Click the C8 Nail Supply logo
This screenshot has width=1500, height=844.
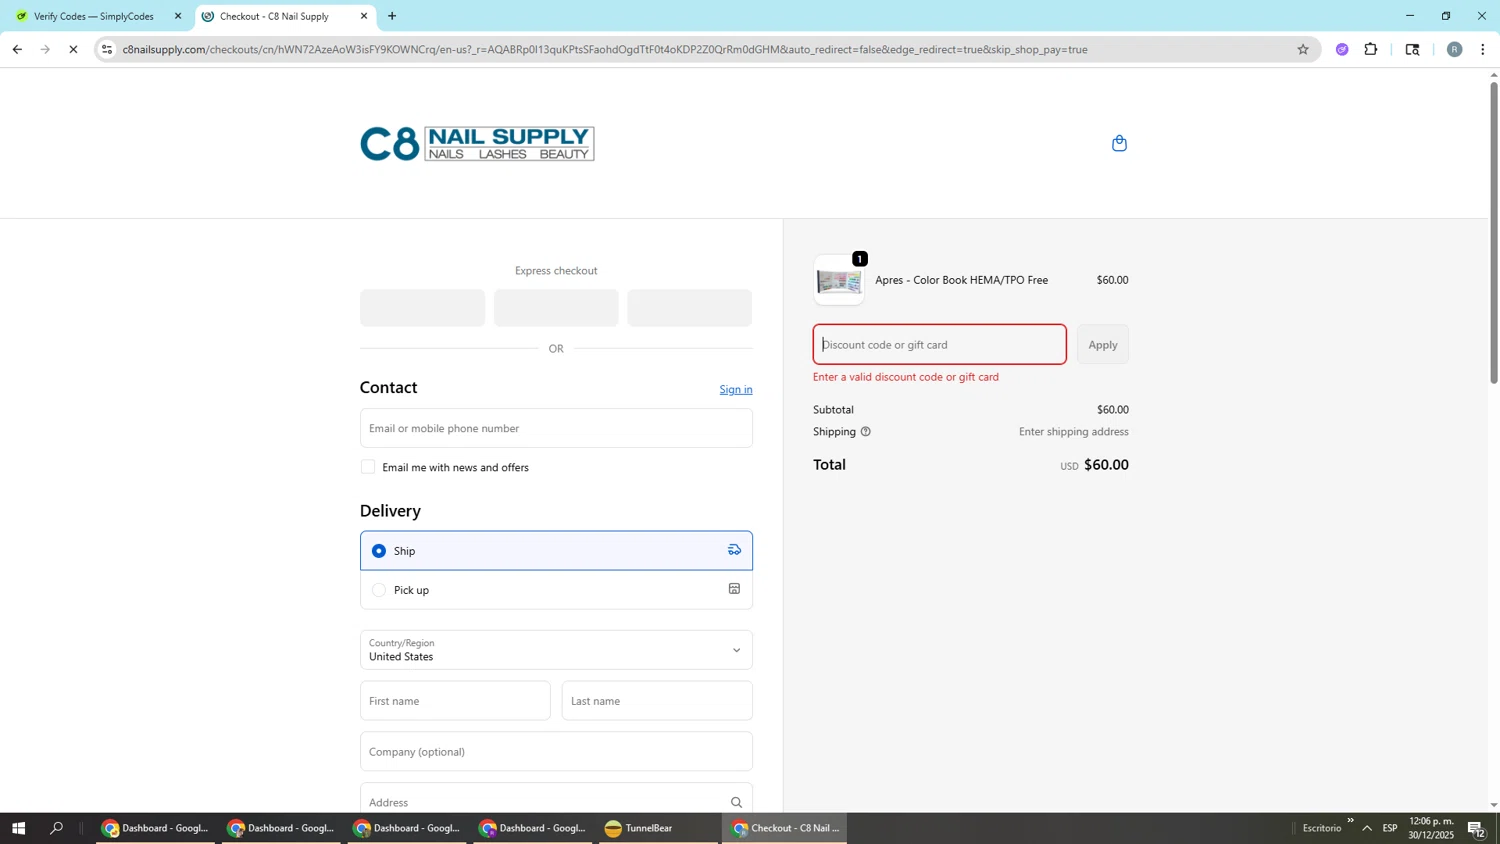(x=477, y=143)
